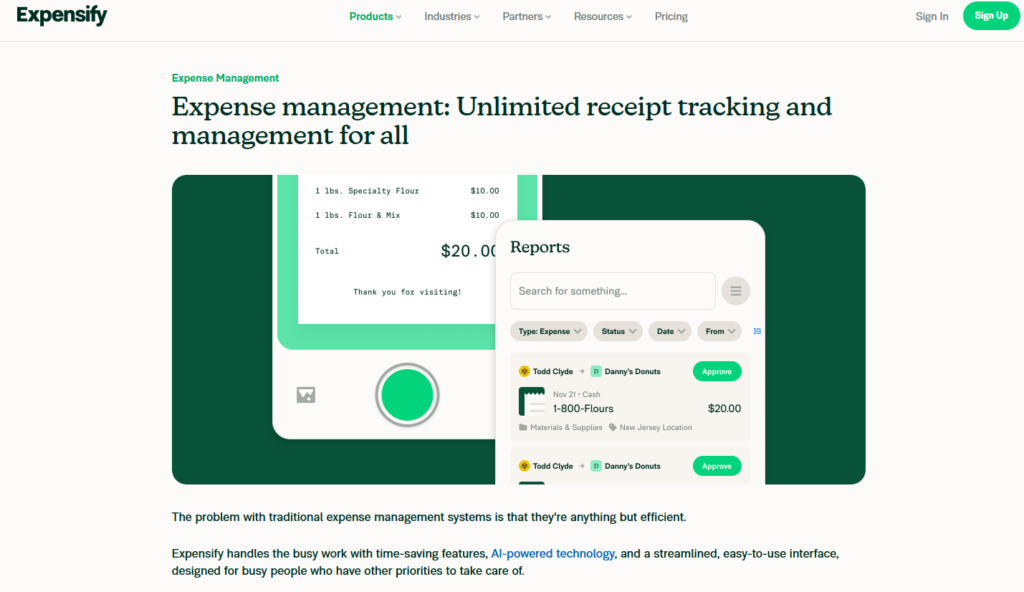Click the 1-800-Flours merchant name
This screenshot has height=592, width=1024.
coord(583,408)
